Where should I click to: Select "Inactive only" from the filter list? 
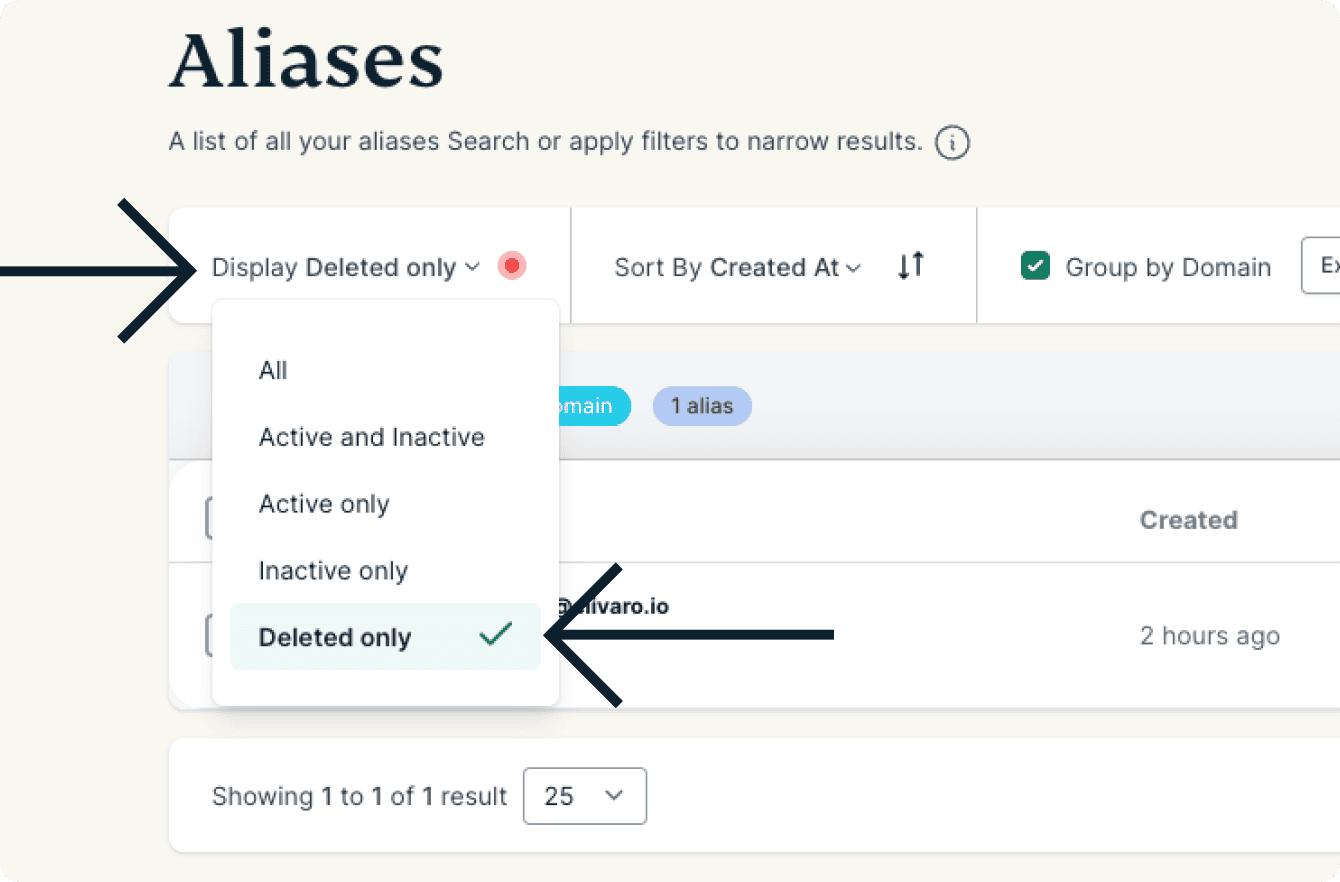tap(333, 571)
